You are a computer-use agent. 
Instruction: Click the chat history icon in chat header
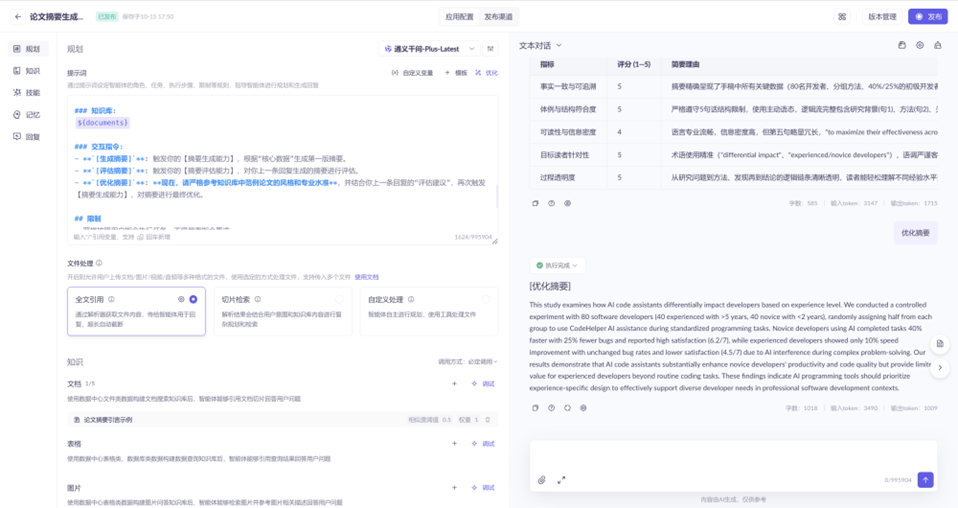pyautogui.click(x=902, y=45)
